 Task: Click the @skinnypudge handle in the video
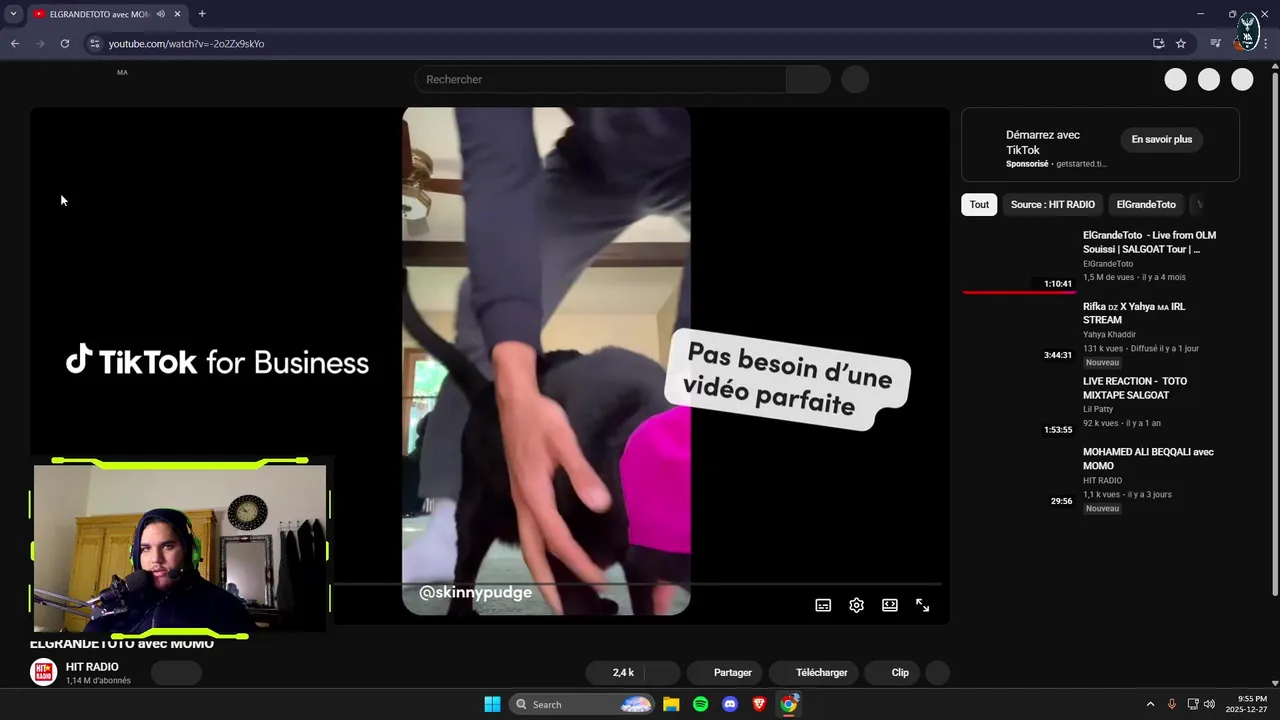(x=475, y=593)
